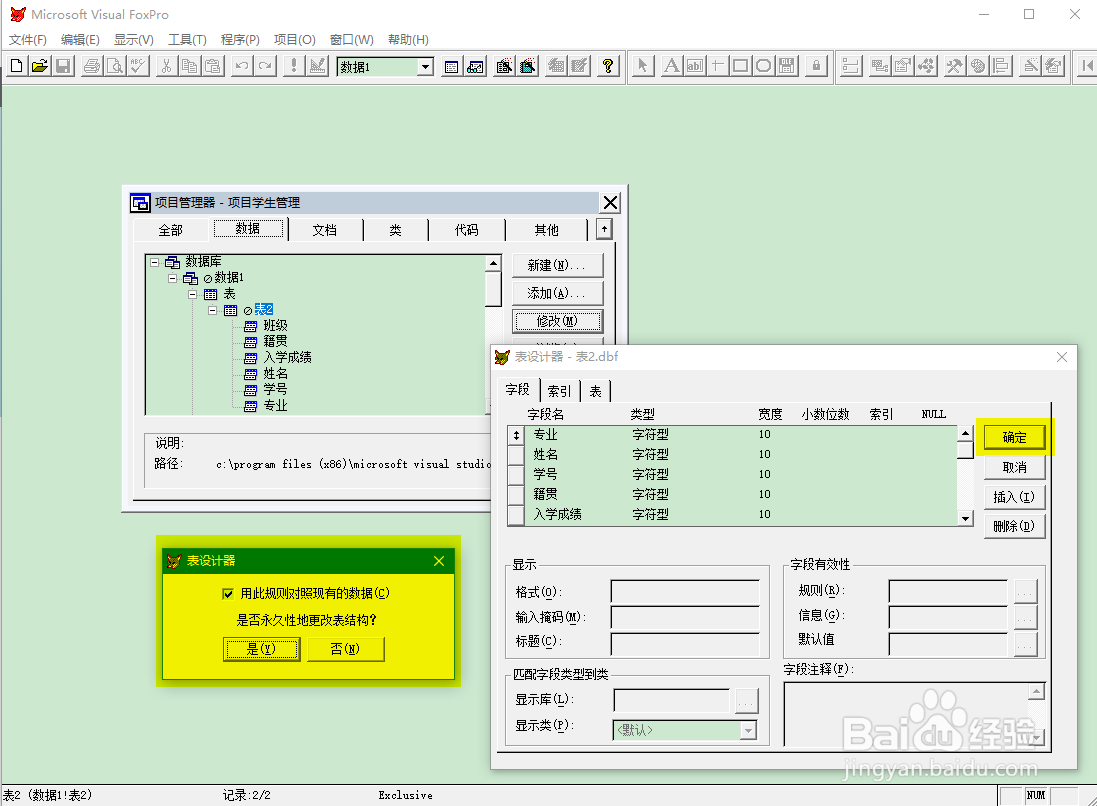Click the Cut scissors icon
This screenshot has height=806, width=1097.
[x=167, y=66]
